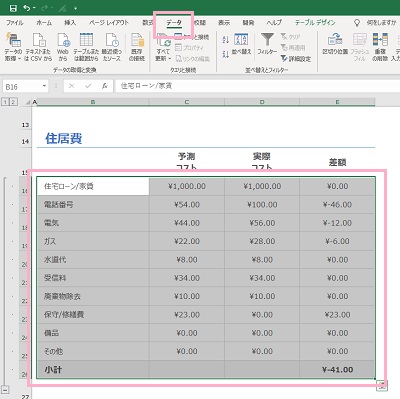The image size is (400, 399).
Task: Select column B header
Action: coord(93,102)
